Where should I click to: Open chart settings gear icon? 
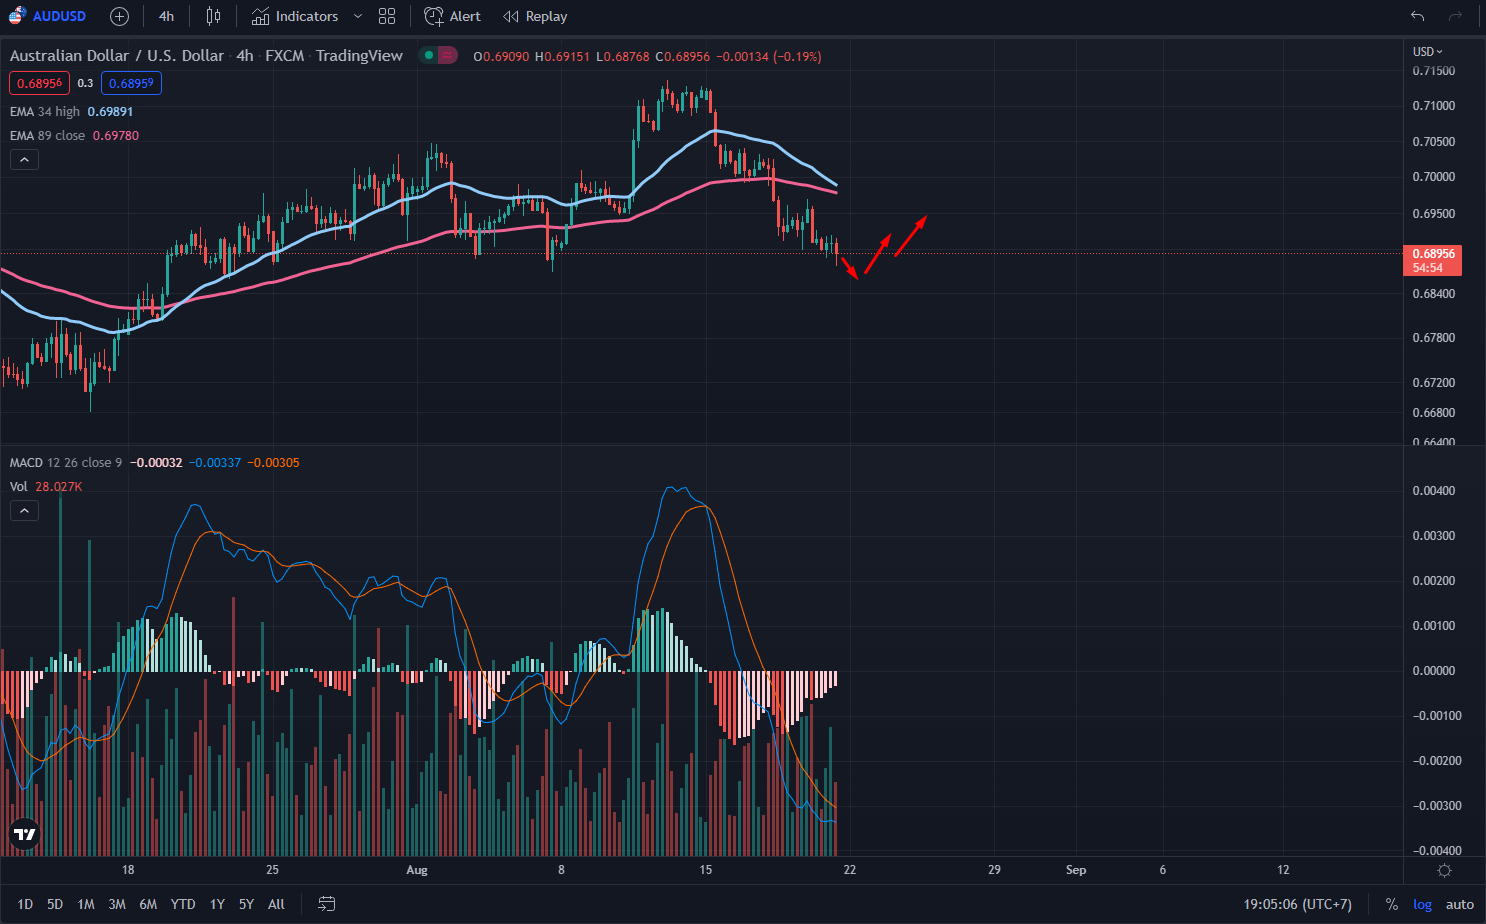(x=1444, y=870)
